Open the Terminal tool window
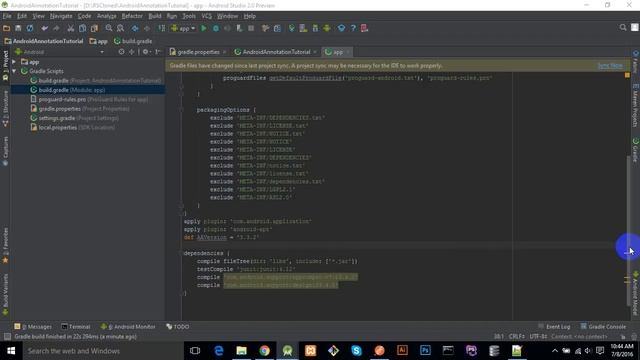640x360 pixels. click(x=76, y=327)
